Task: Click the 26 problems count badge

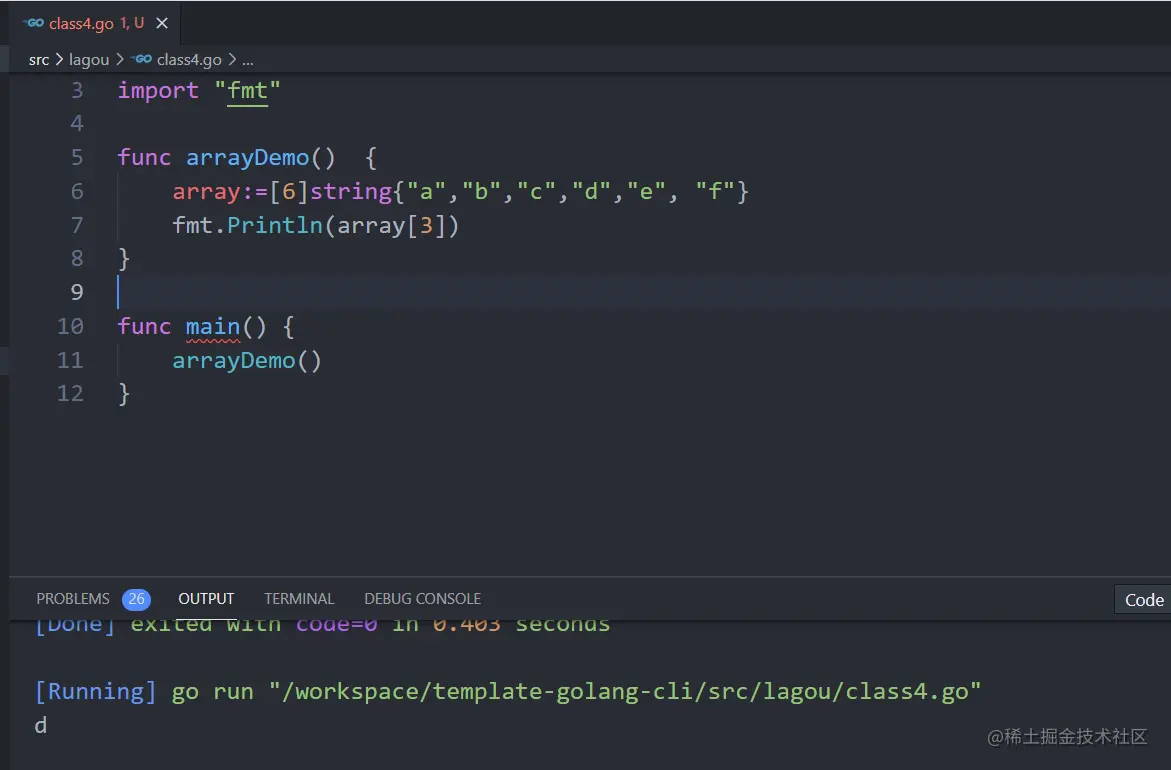Action: click(136, 599)
